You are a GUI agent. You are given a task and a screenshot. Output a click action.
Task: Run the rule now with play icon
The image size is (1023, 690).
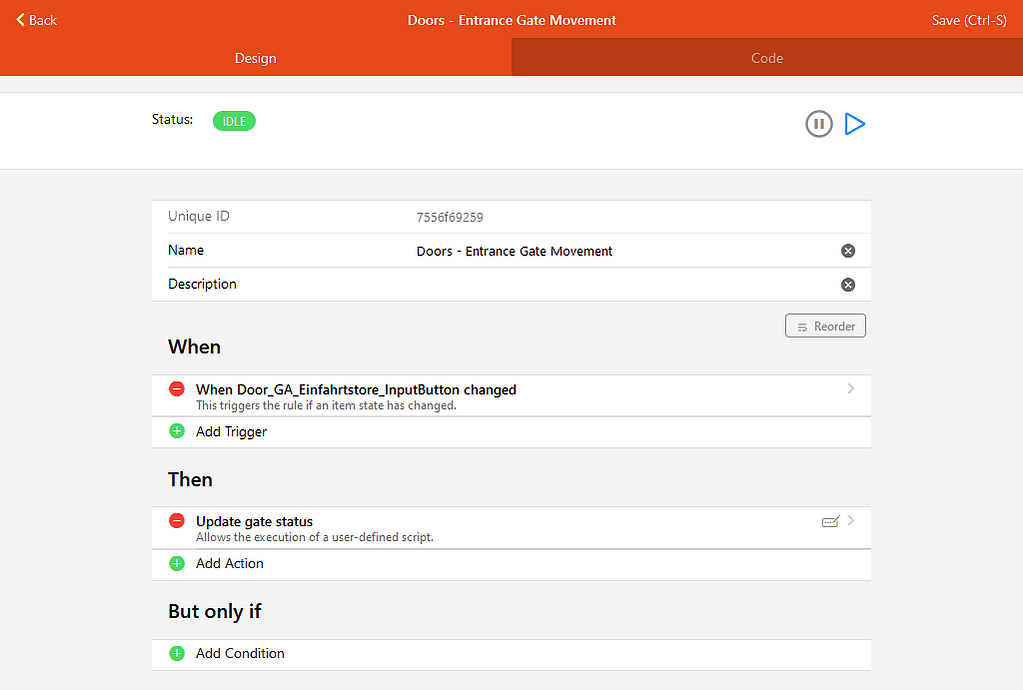click(x=855, y=123)
